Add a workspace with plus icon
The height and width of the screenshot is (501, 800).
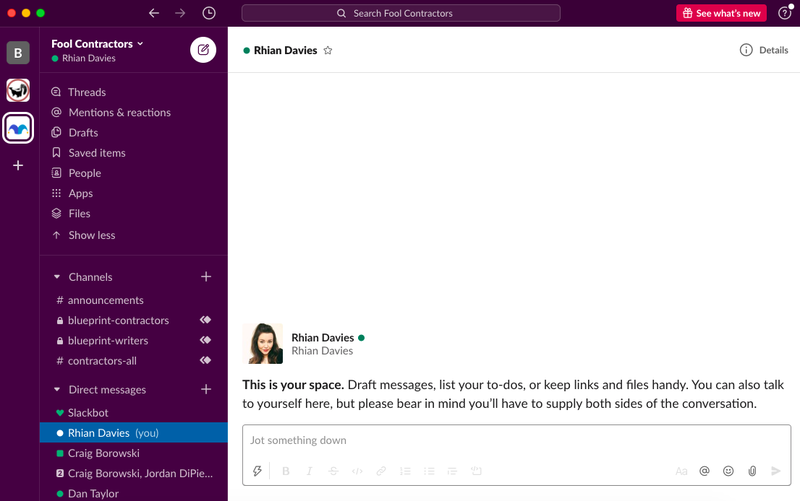pyautogui.click(x=18, y=165)
